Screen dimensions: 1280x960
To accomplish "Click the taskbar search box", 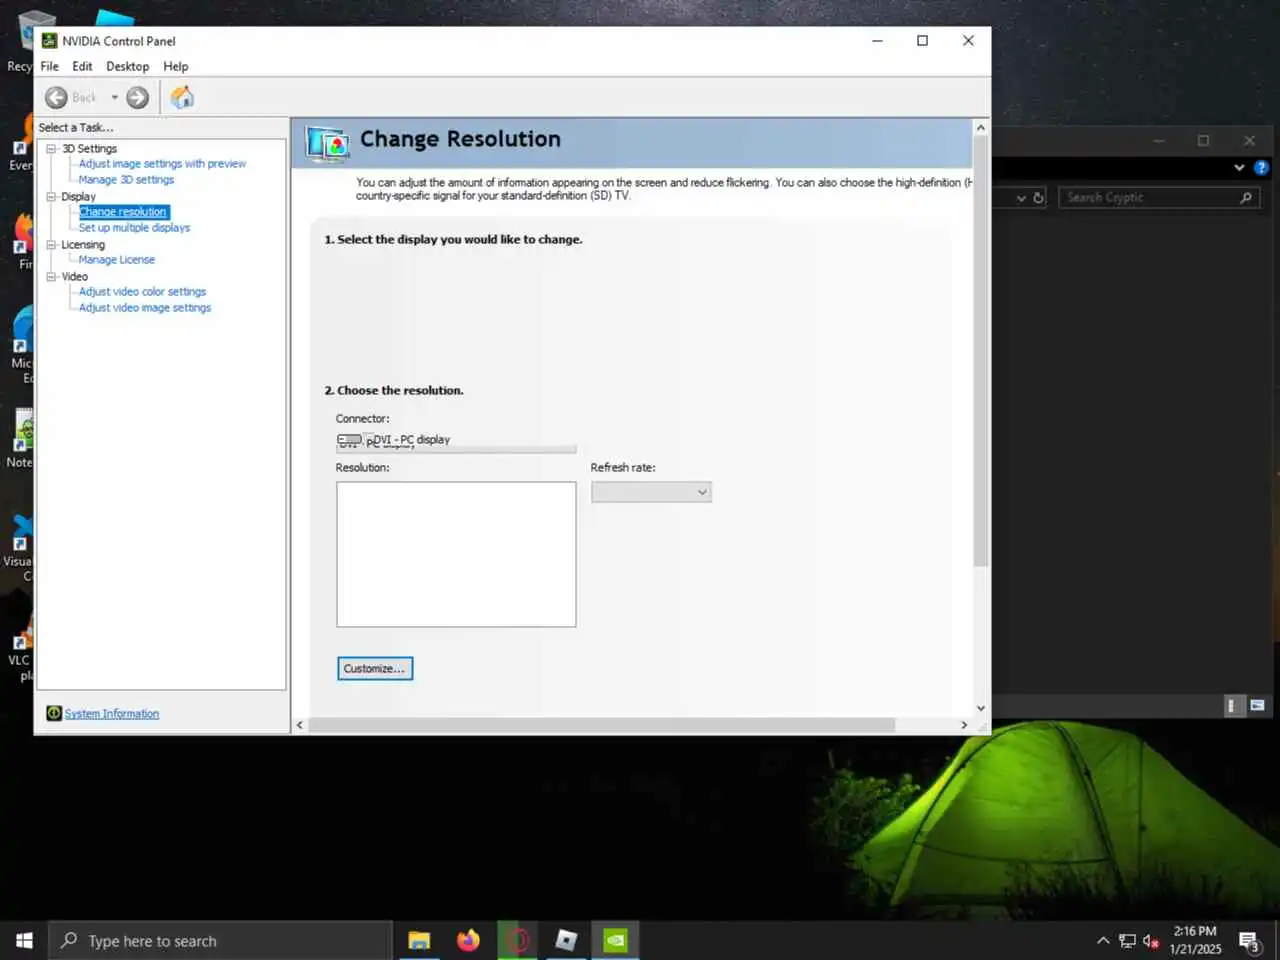I will [x=220, y=940].
